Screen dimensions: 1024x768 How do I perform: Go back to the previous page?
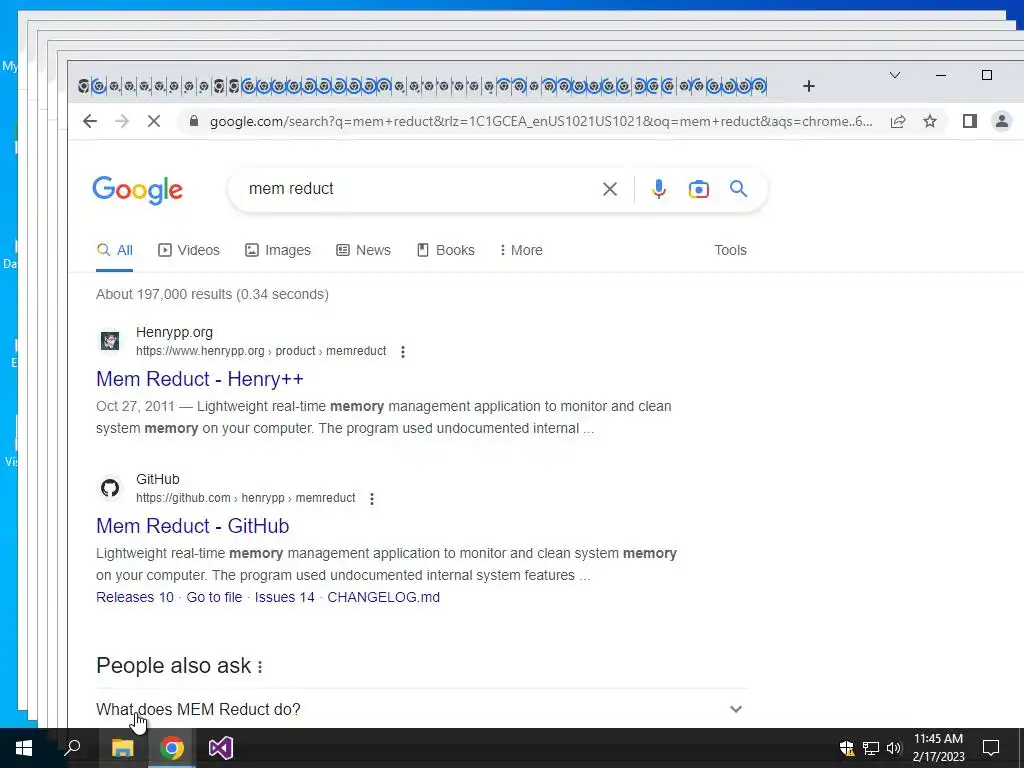pyautogui.click(x=90, y=121)
